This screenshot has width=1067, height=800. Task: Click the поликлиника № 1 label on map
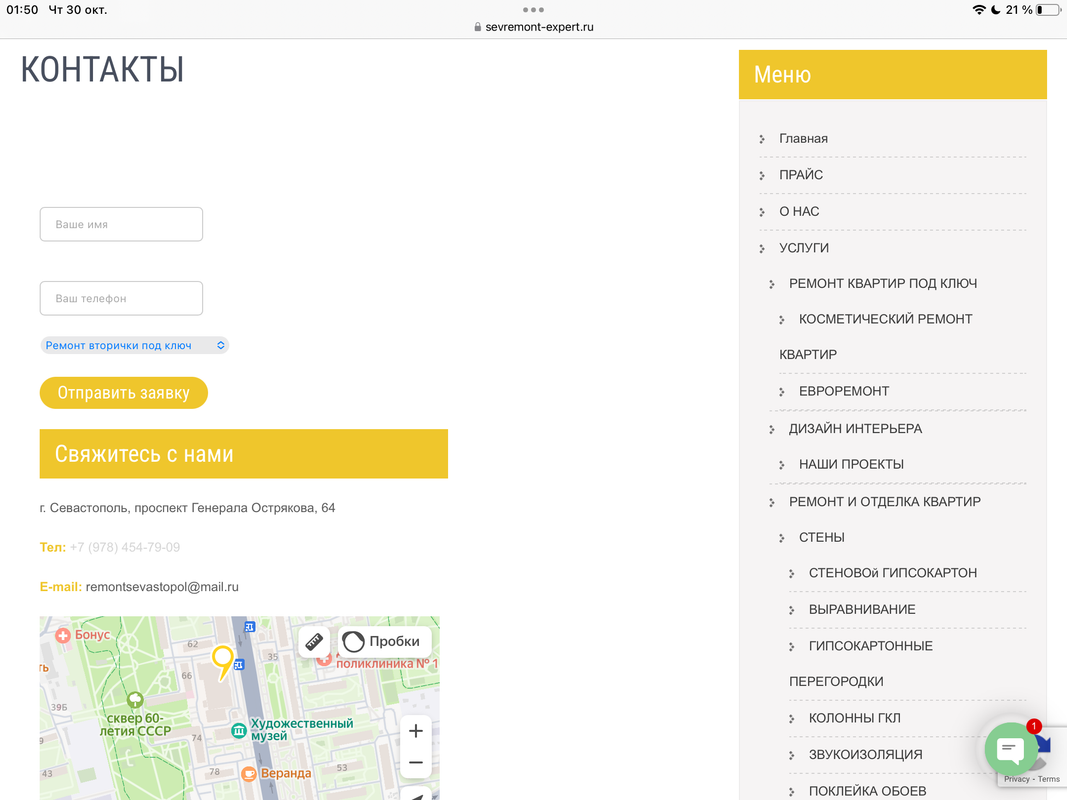tap(387, 663)
